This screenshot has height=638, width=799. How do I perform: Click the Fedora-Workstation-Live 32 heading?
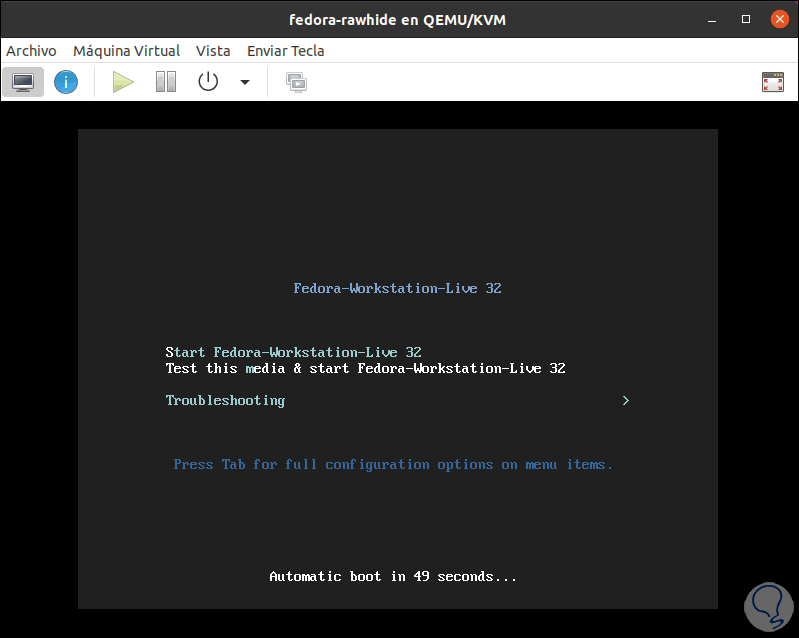click(397, 288)
